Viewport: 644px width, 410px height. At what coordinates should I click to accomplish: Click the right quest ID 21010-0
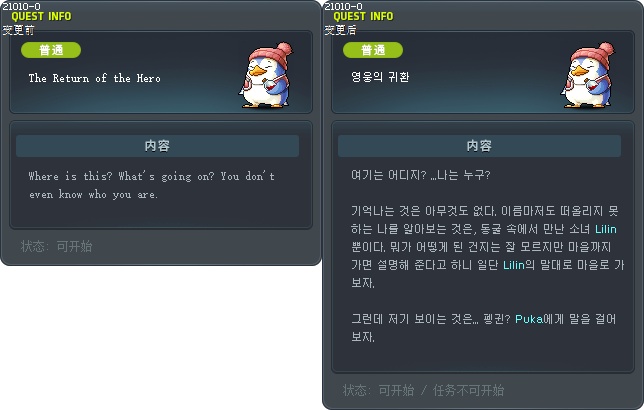coord(343,6)
